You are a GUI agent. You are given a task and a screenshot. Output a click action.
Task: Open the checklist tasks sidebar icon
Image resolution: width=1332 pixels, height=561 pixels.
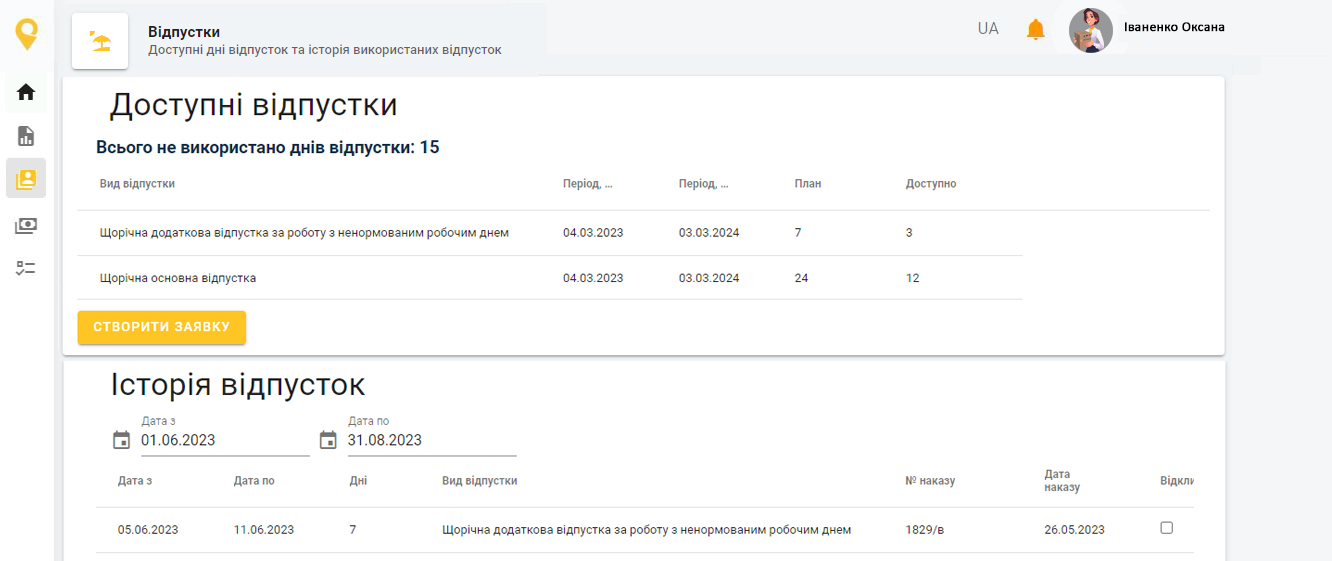coord(26,268)
